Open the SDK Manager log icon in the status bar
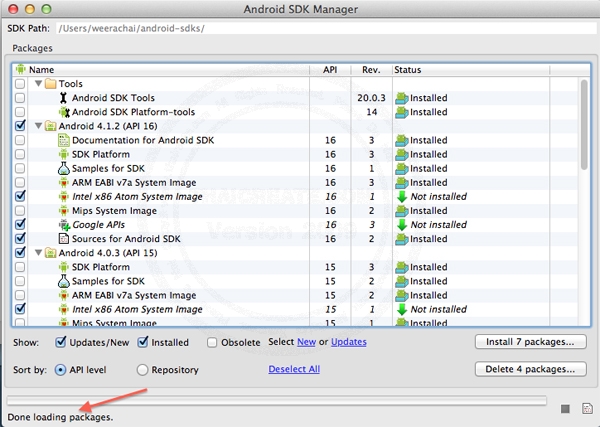 click(x=587, y=408)
